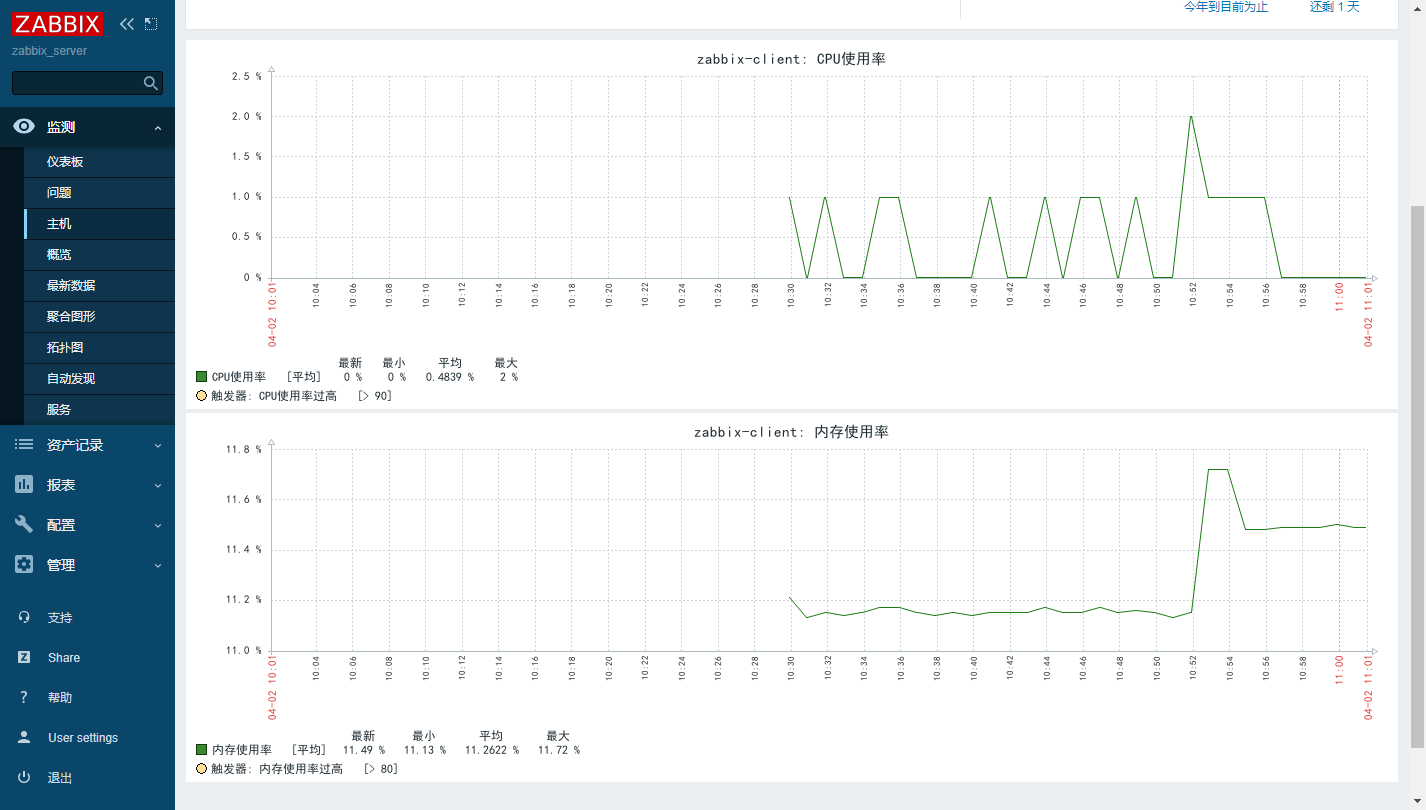Click CPU max value 2 %

(509, 377)
